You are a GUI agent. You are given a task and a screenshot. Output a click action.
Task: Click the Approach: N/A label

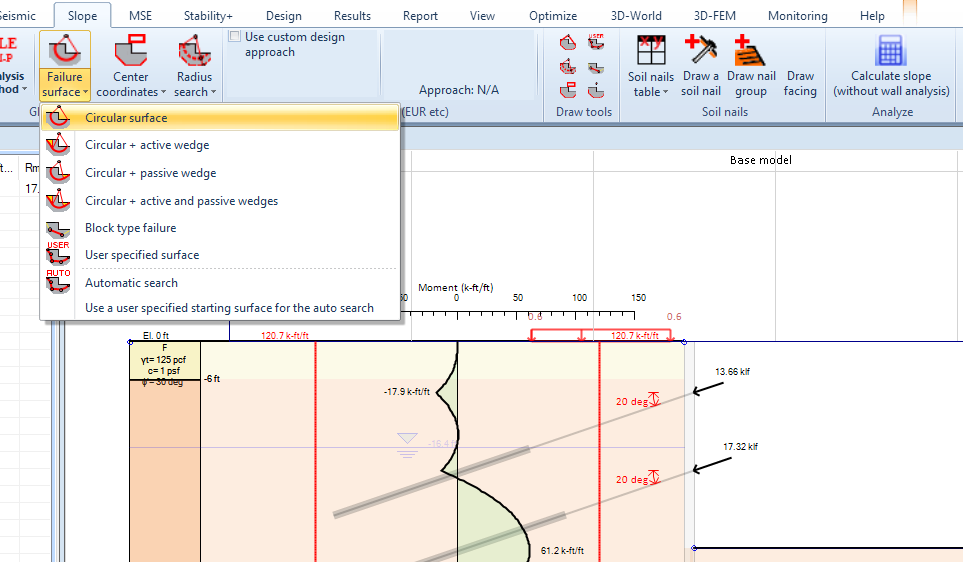(x=459, y=90)
